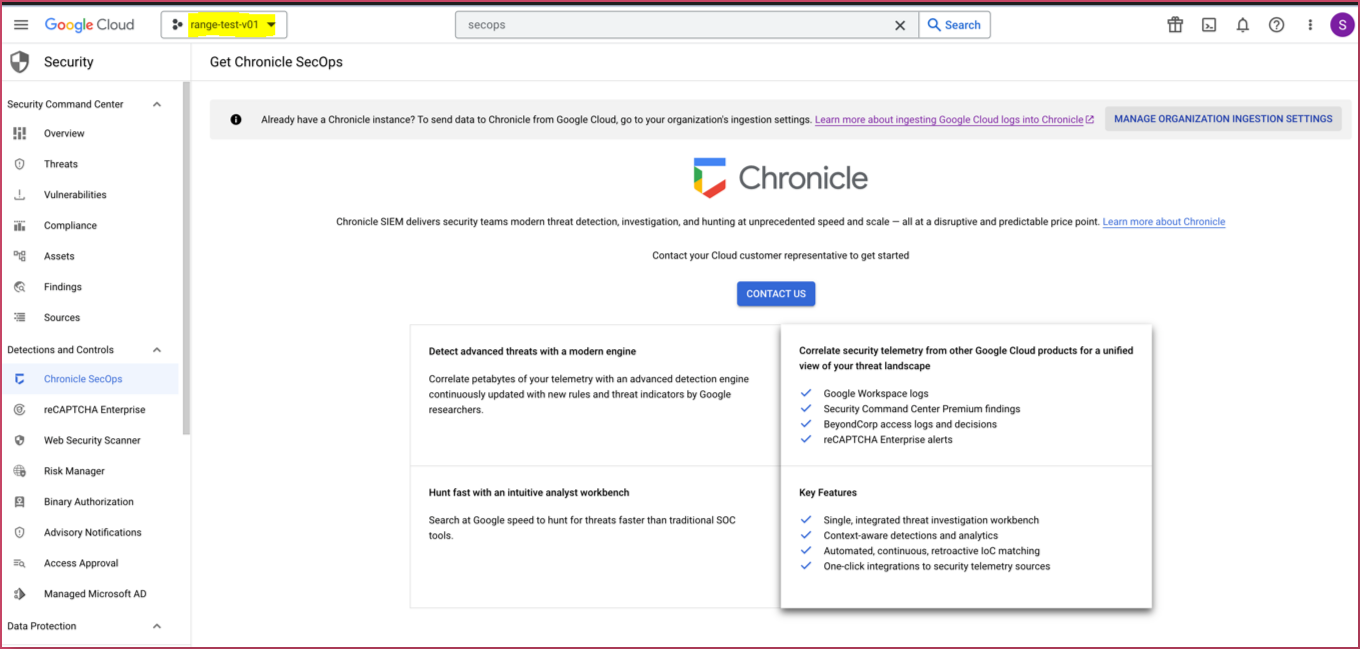Click Manage Organization Ingestion Settings button
Screen dimensions: 1360x649
[x=1223, y=119]
